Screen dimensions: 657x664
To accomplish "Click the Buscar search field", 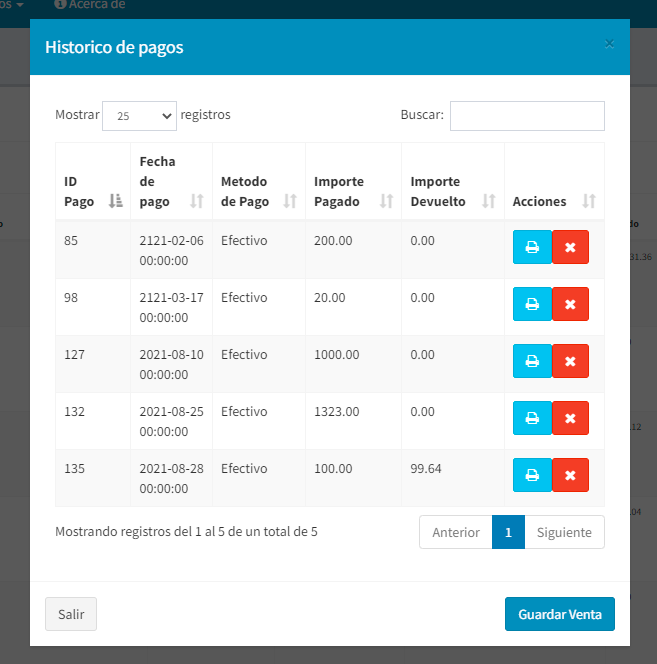I will coord(527,116).
